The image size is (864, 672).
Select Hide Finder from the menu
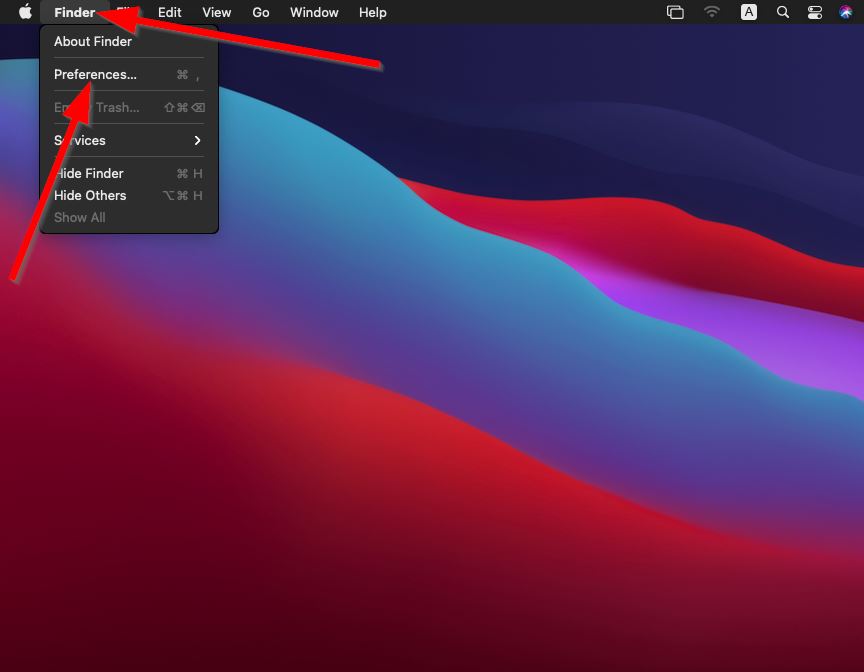(x=89, y=173)
